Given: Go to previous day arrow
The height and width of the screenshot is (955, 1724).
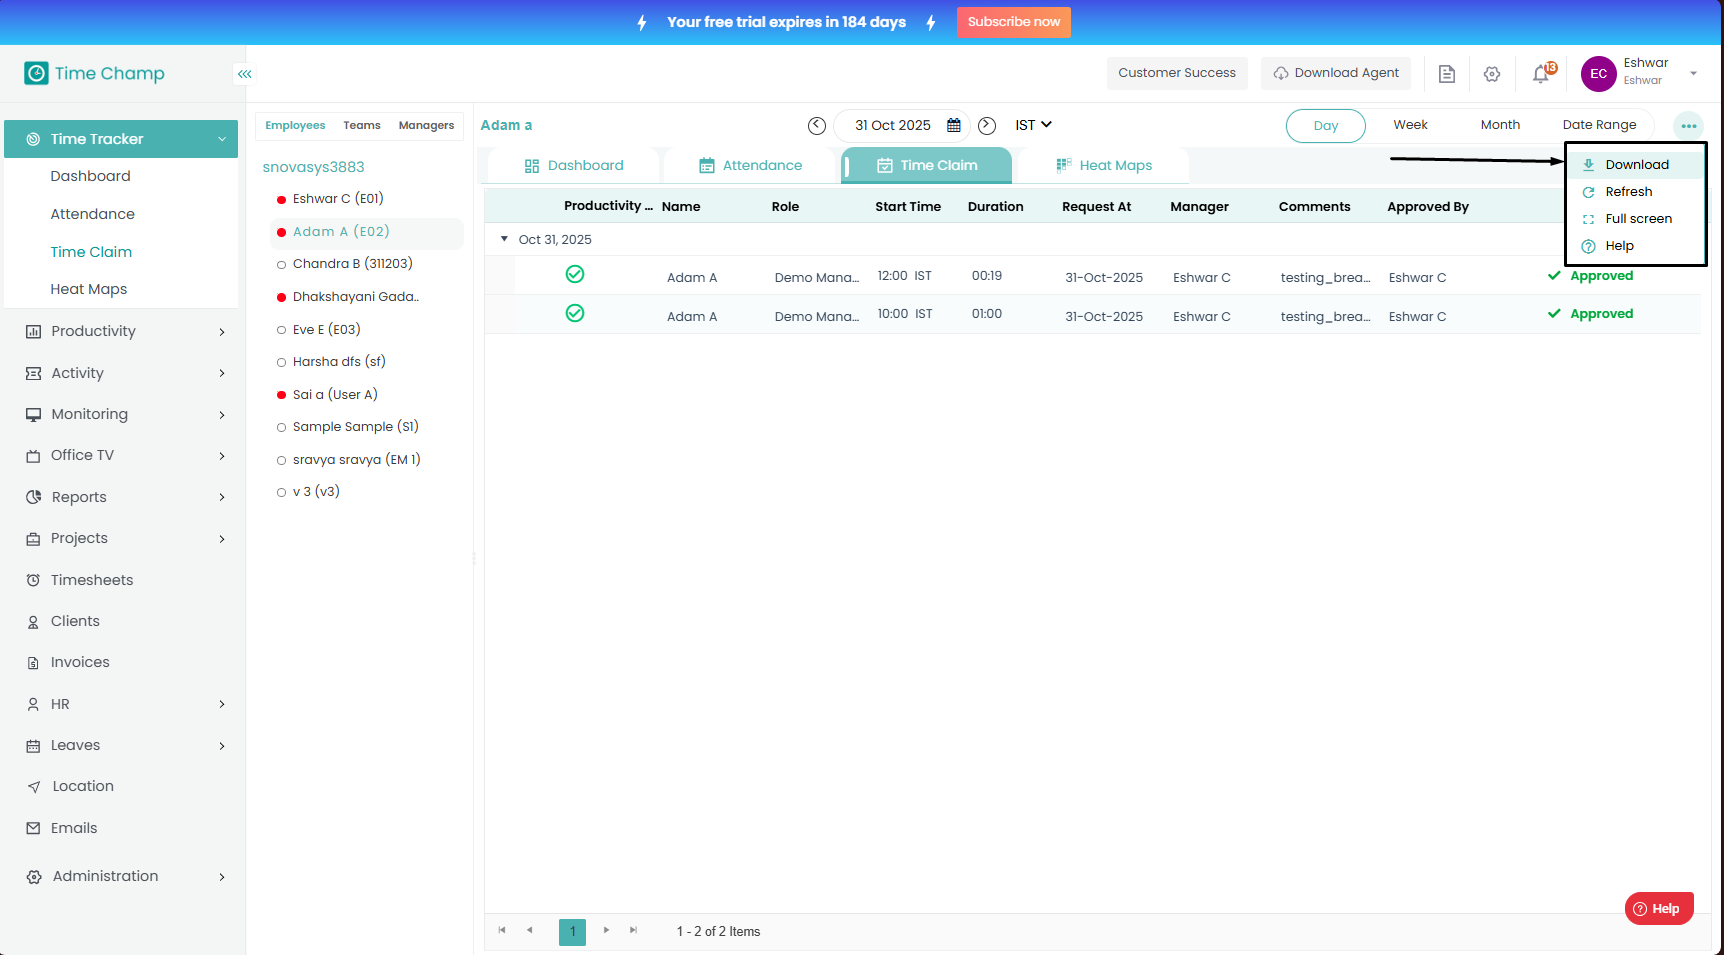Looking at the screenshot, I should click(817, 126).
